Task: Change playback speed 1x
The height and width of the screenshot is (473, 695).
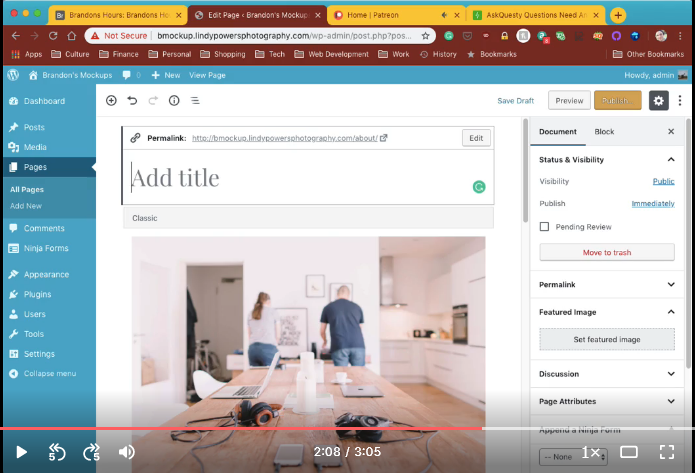Action: point(590,452)
